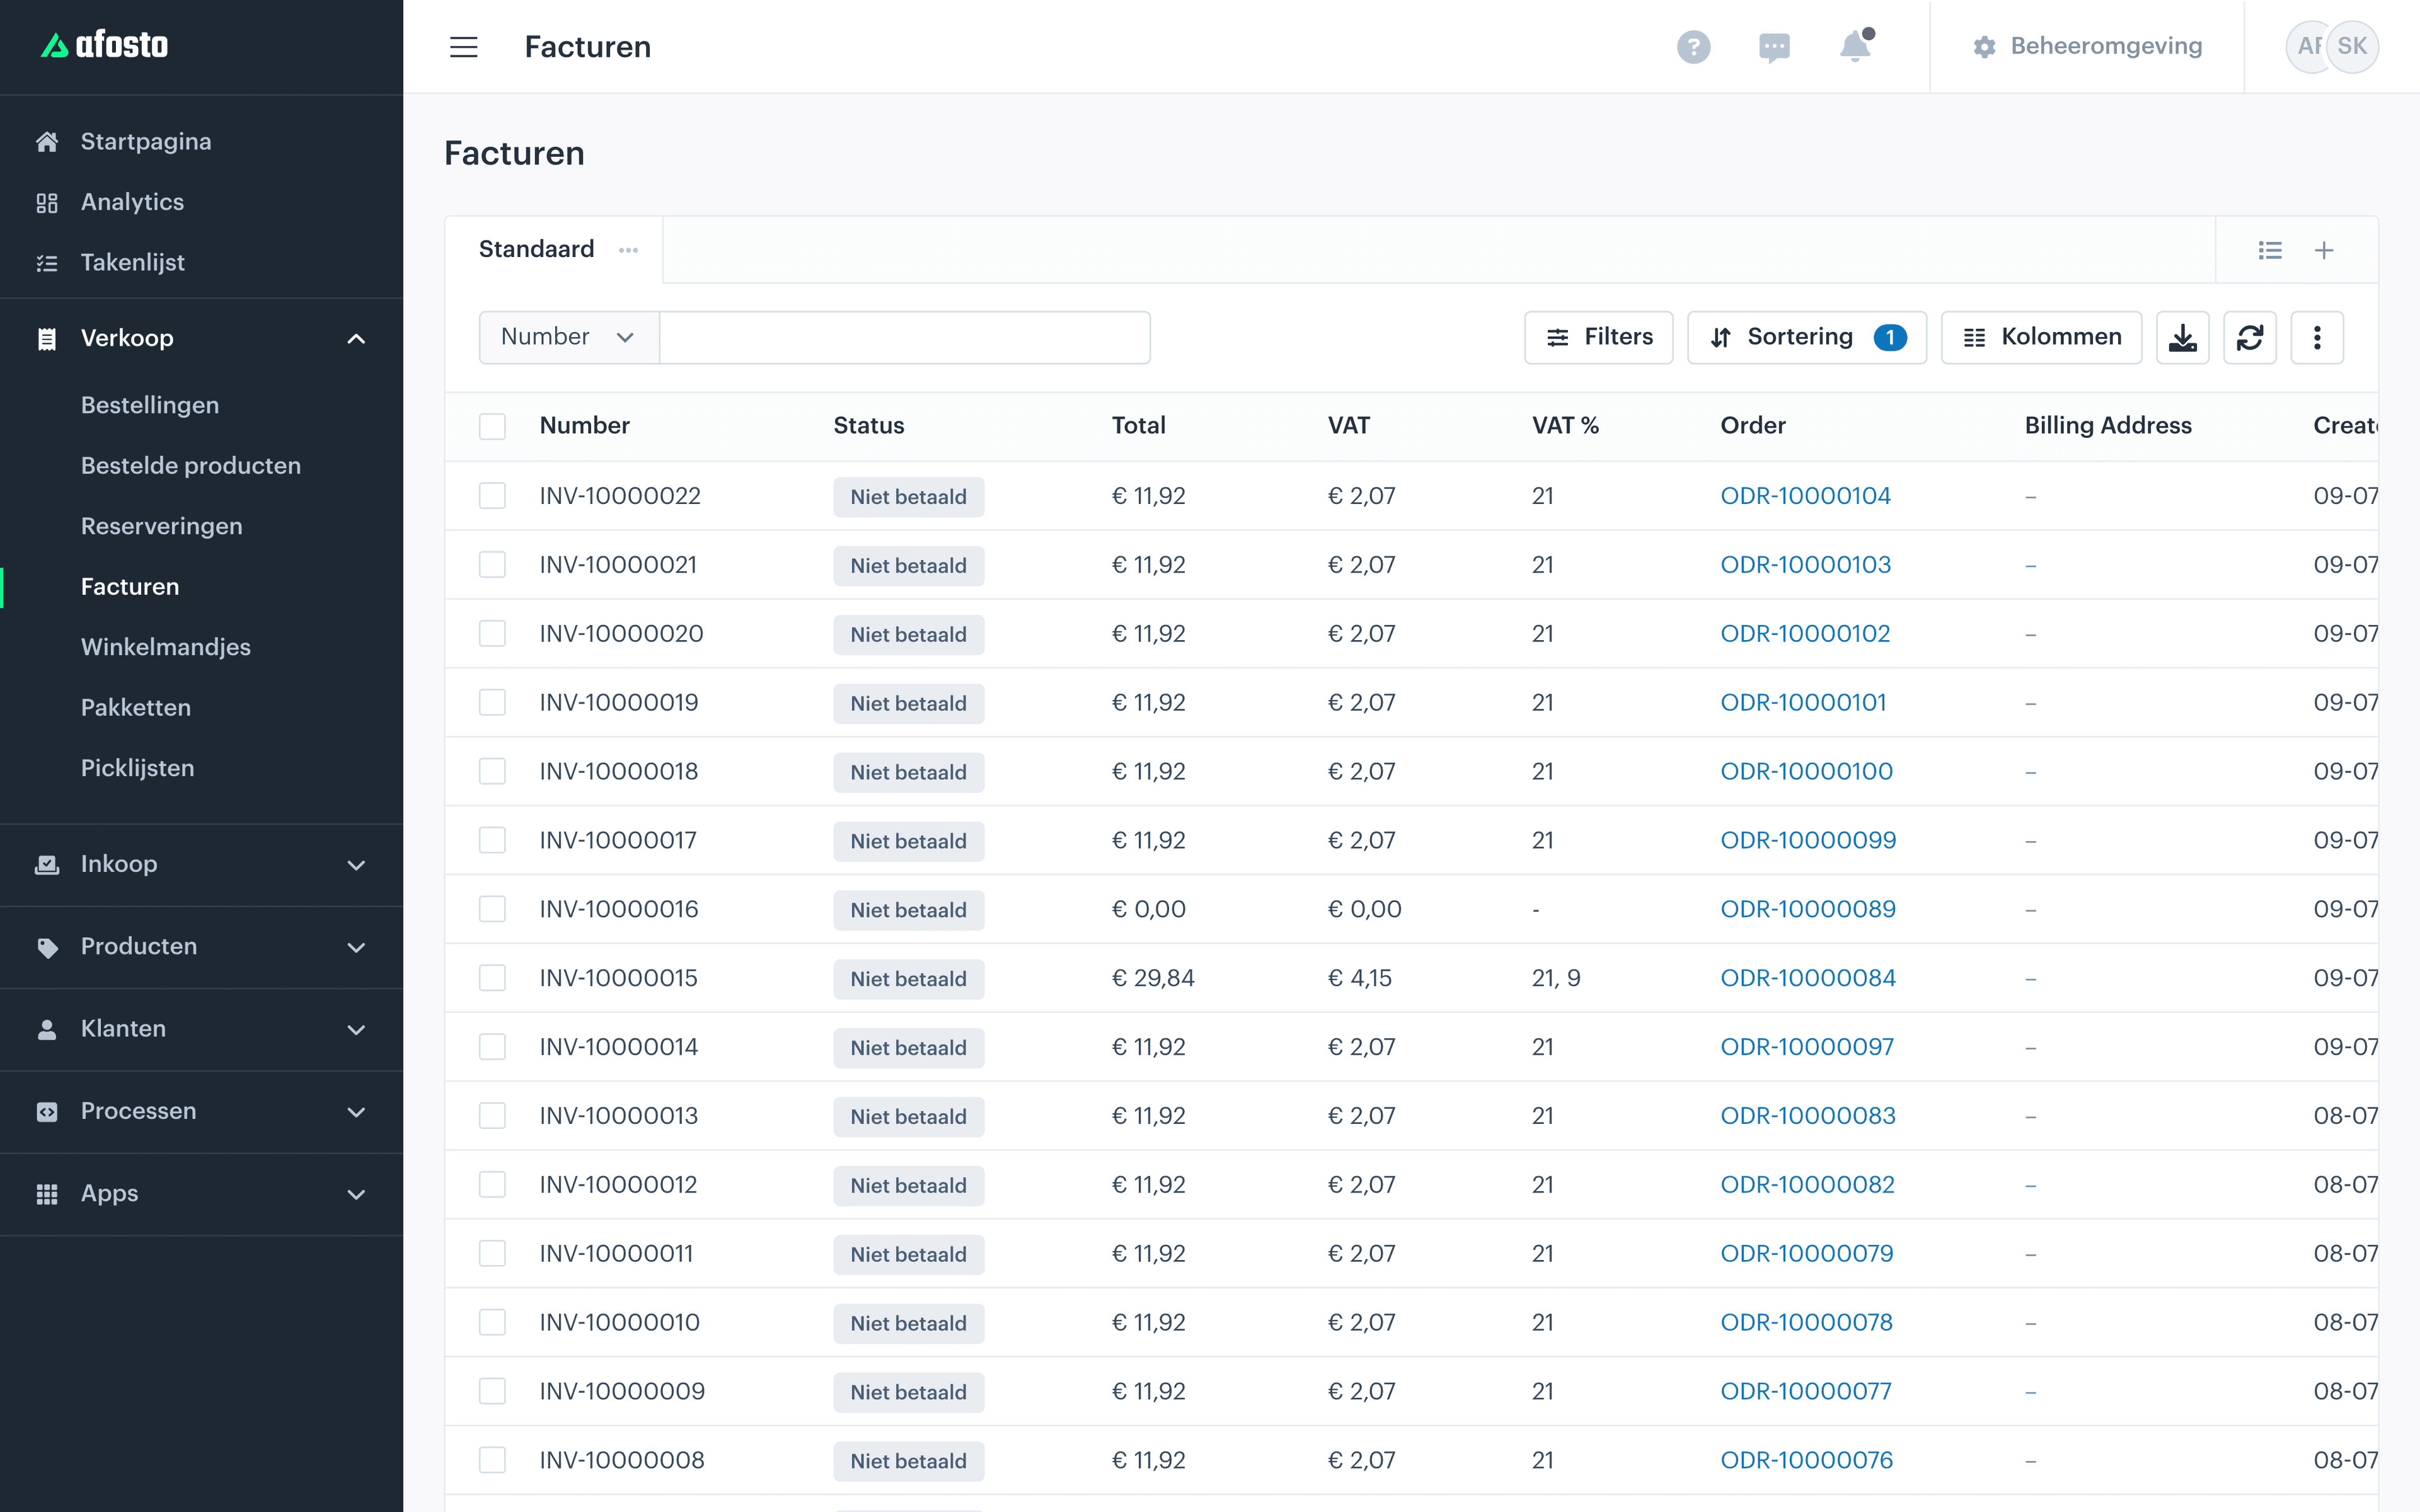Viewport: 2420px width, 1512px height.
Task: Click the Processen code icon
Action: pos(47,1112)
